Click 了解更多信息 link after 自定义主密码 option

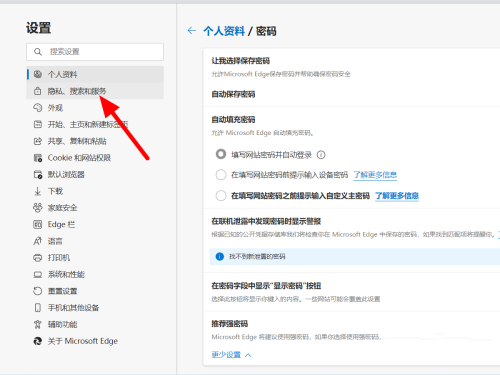point(397,196)
